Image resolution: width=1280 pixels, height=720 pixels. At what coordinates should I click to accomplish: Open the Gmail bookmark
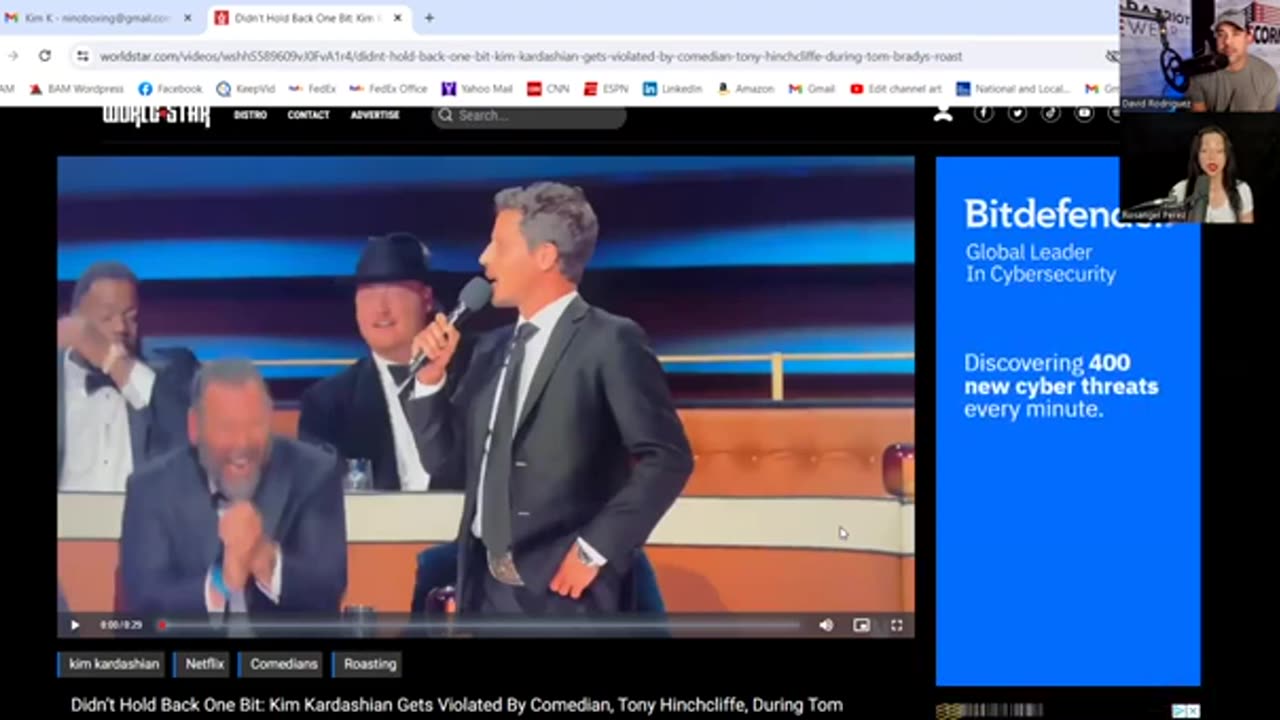click(x=812, y=89)
